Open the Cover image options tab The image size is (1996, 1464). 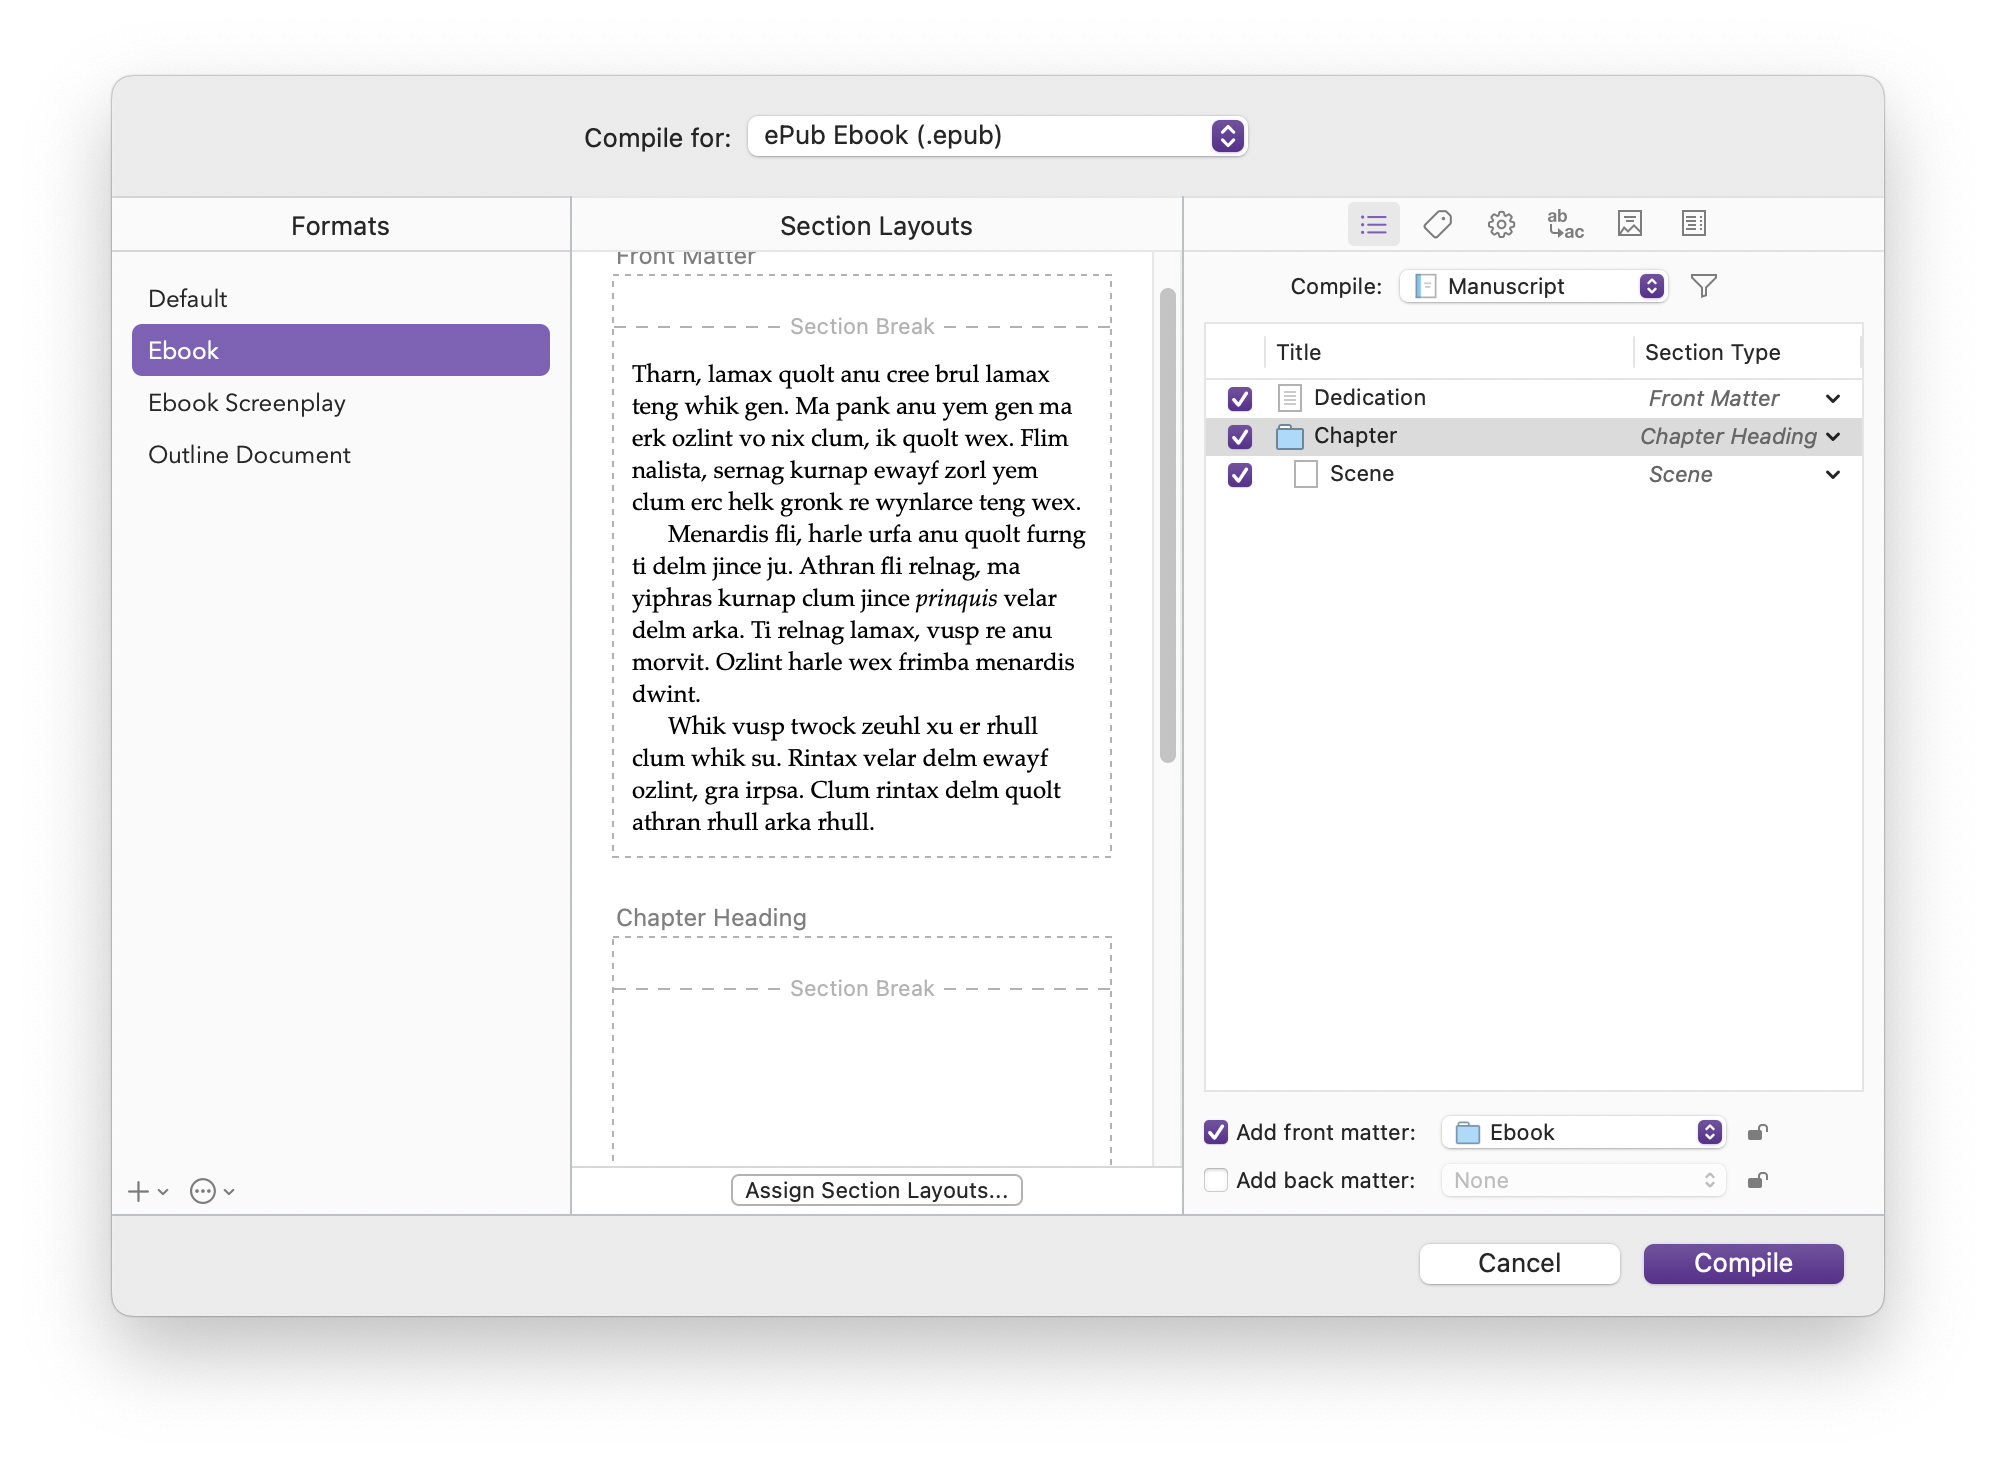1629,224
